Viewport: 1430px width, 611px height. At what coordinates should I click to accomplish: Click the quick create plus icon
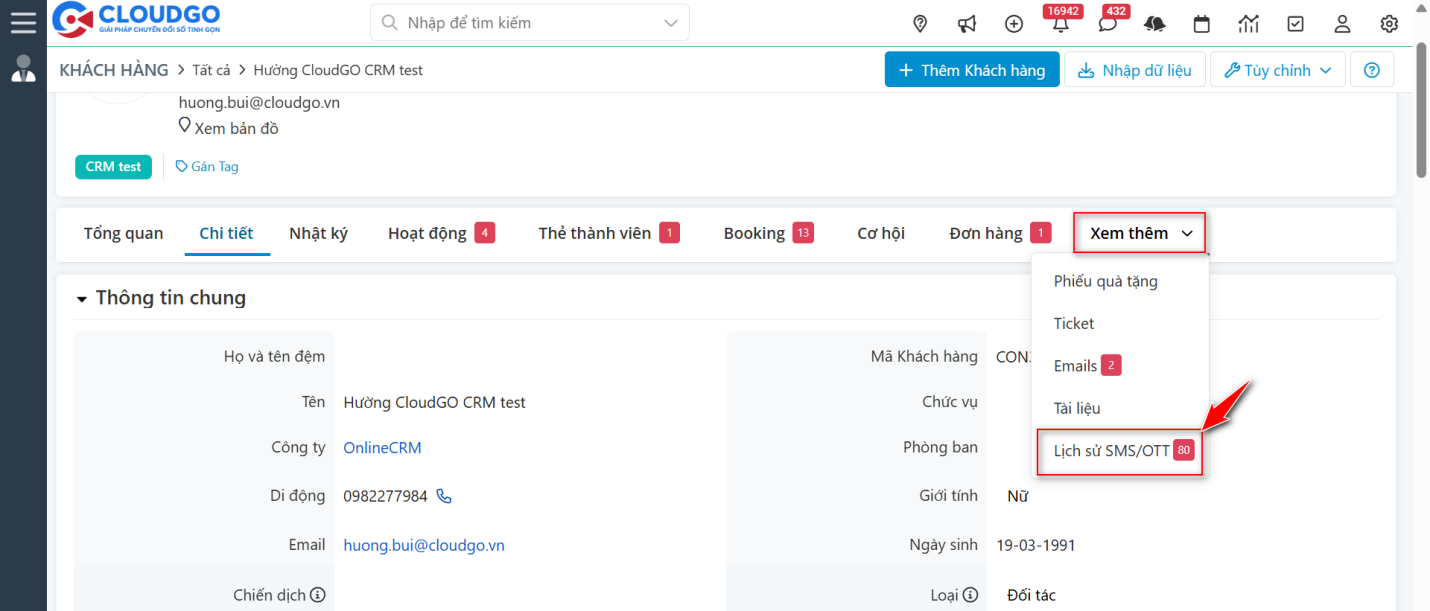click(1014, 23)
